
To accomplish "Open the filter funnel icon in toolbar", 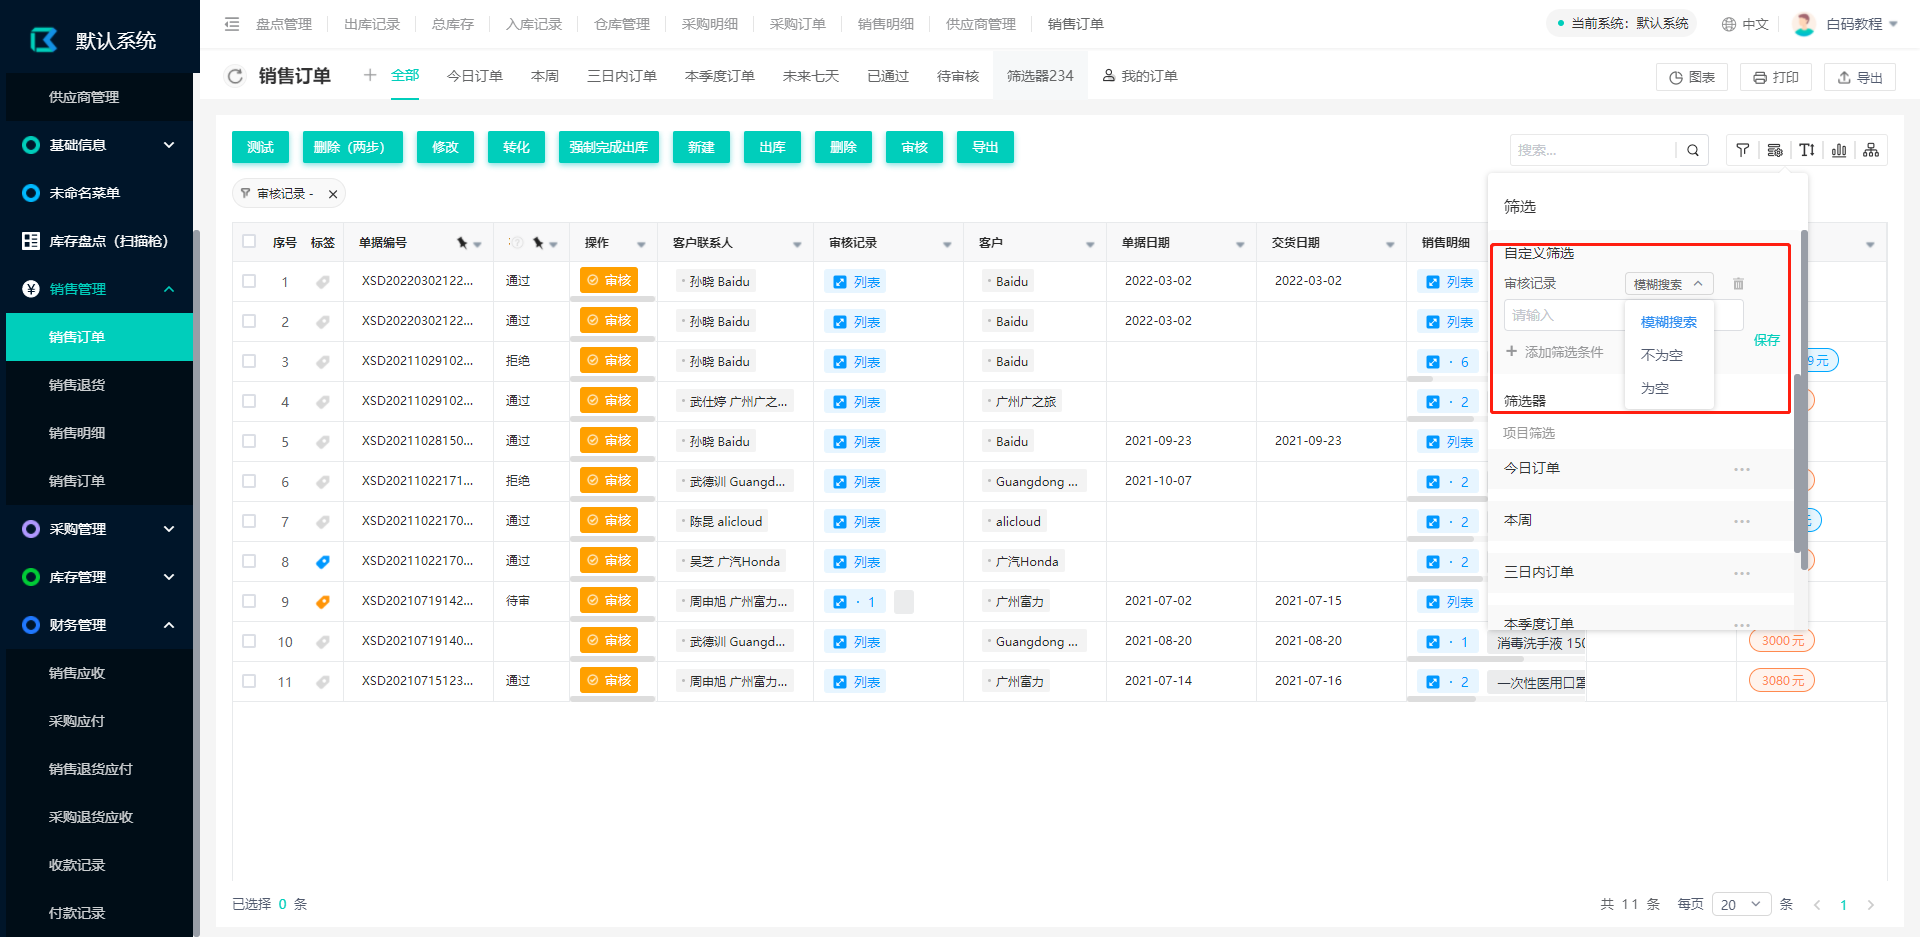I will [1743, 150].
